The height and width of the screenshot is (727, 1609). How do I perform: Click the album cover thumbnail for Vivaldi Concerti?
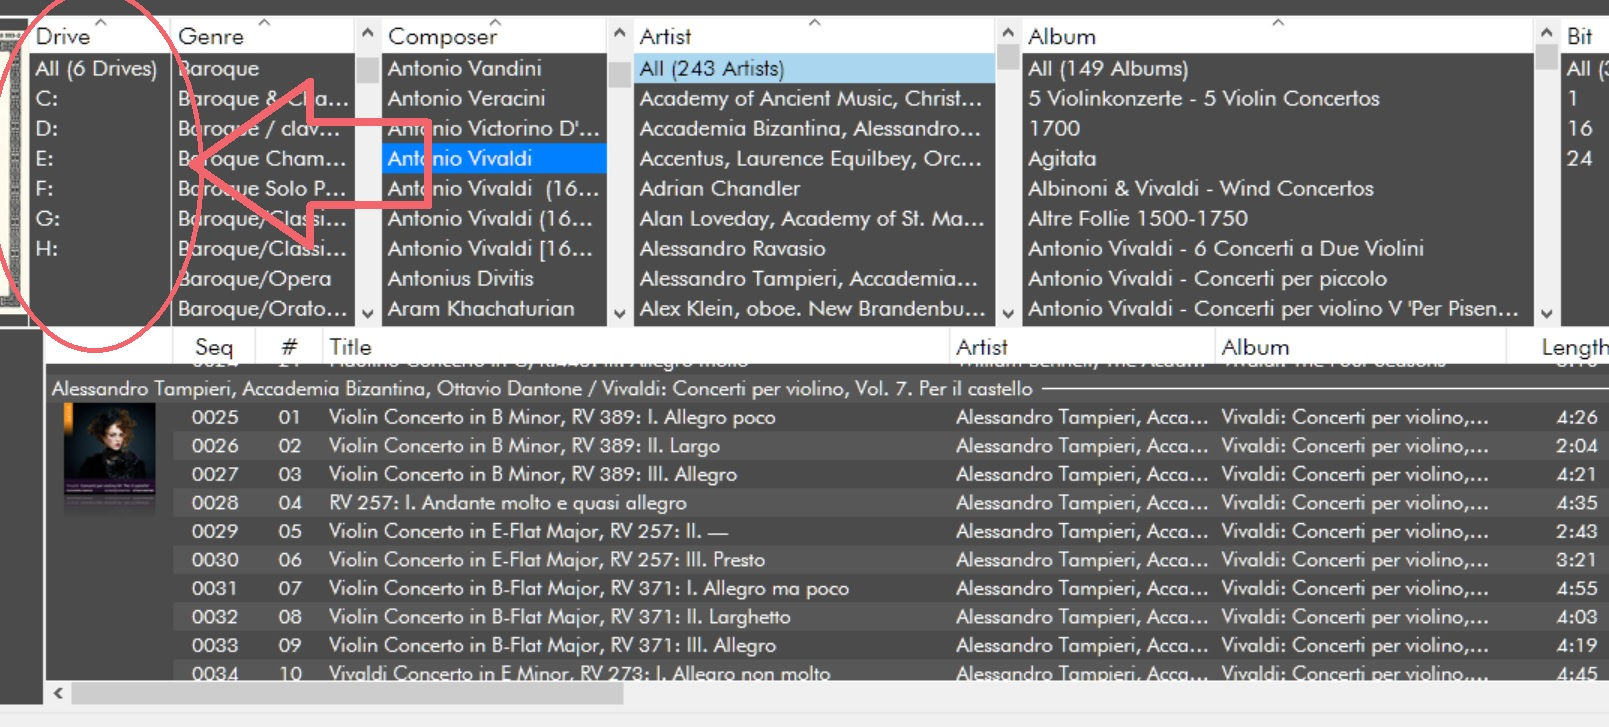pos(109,455)
